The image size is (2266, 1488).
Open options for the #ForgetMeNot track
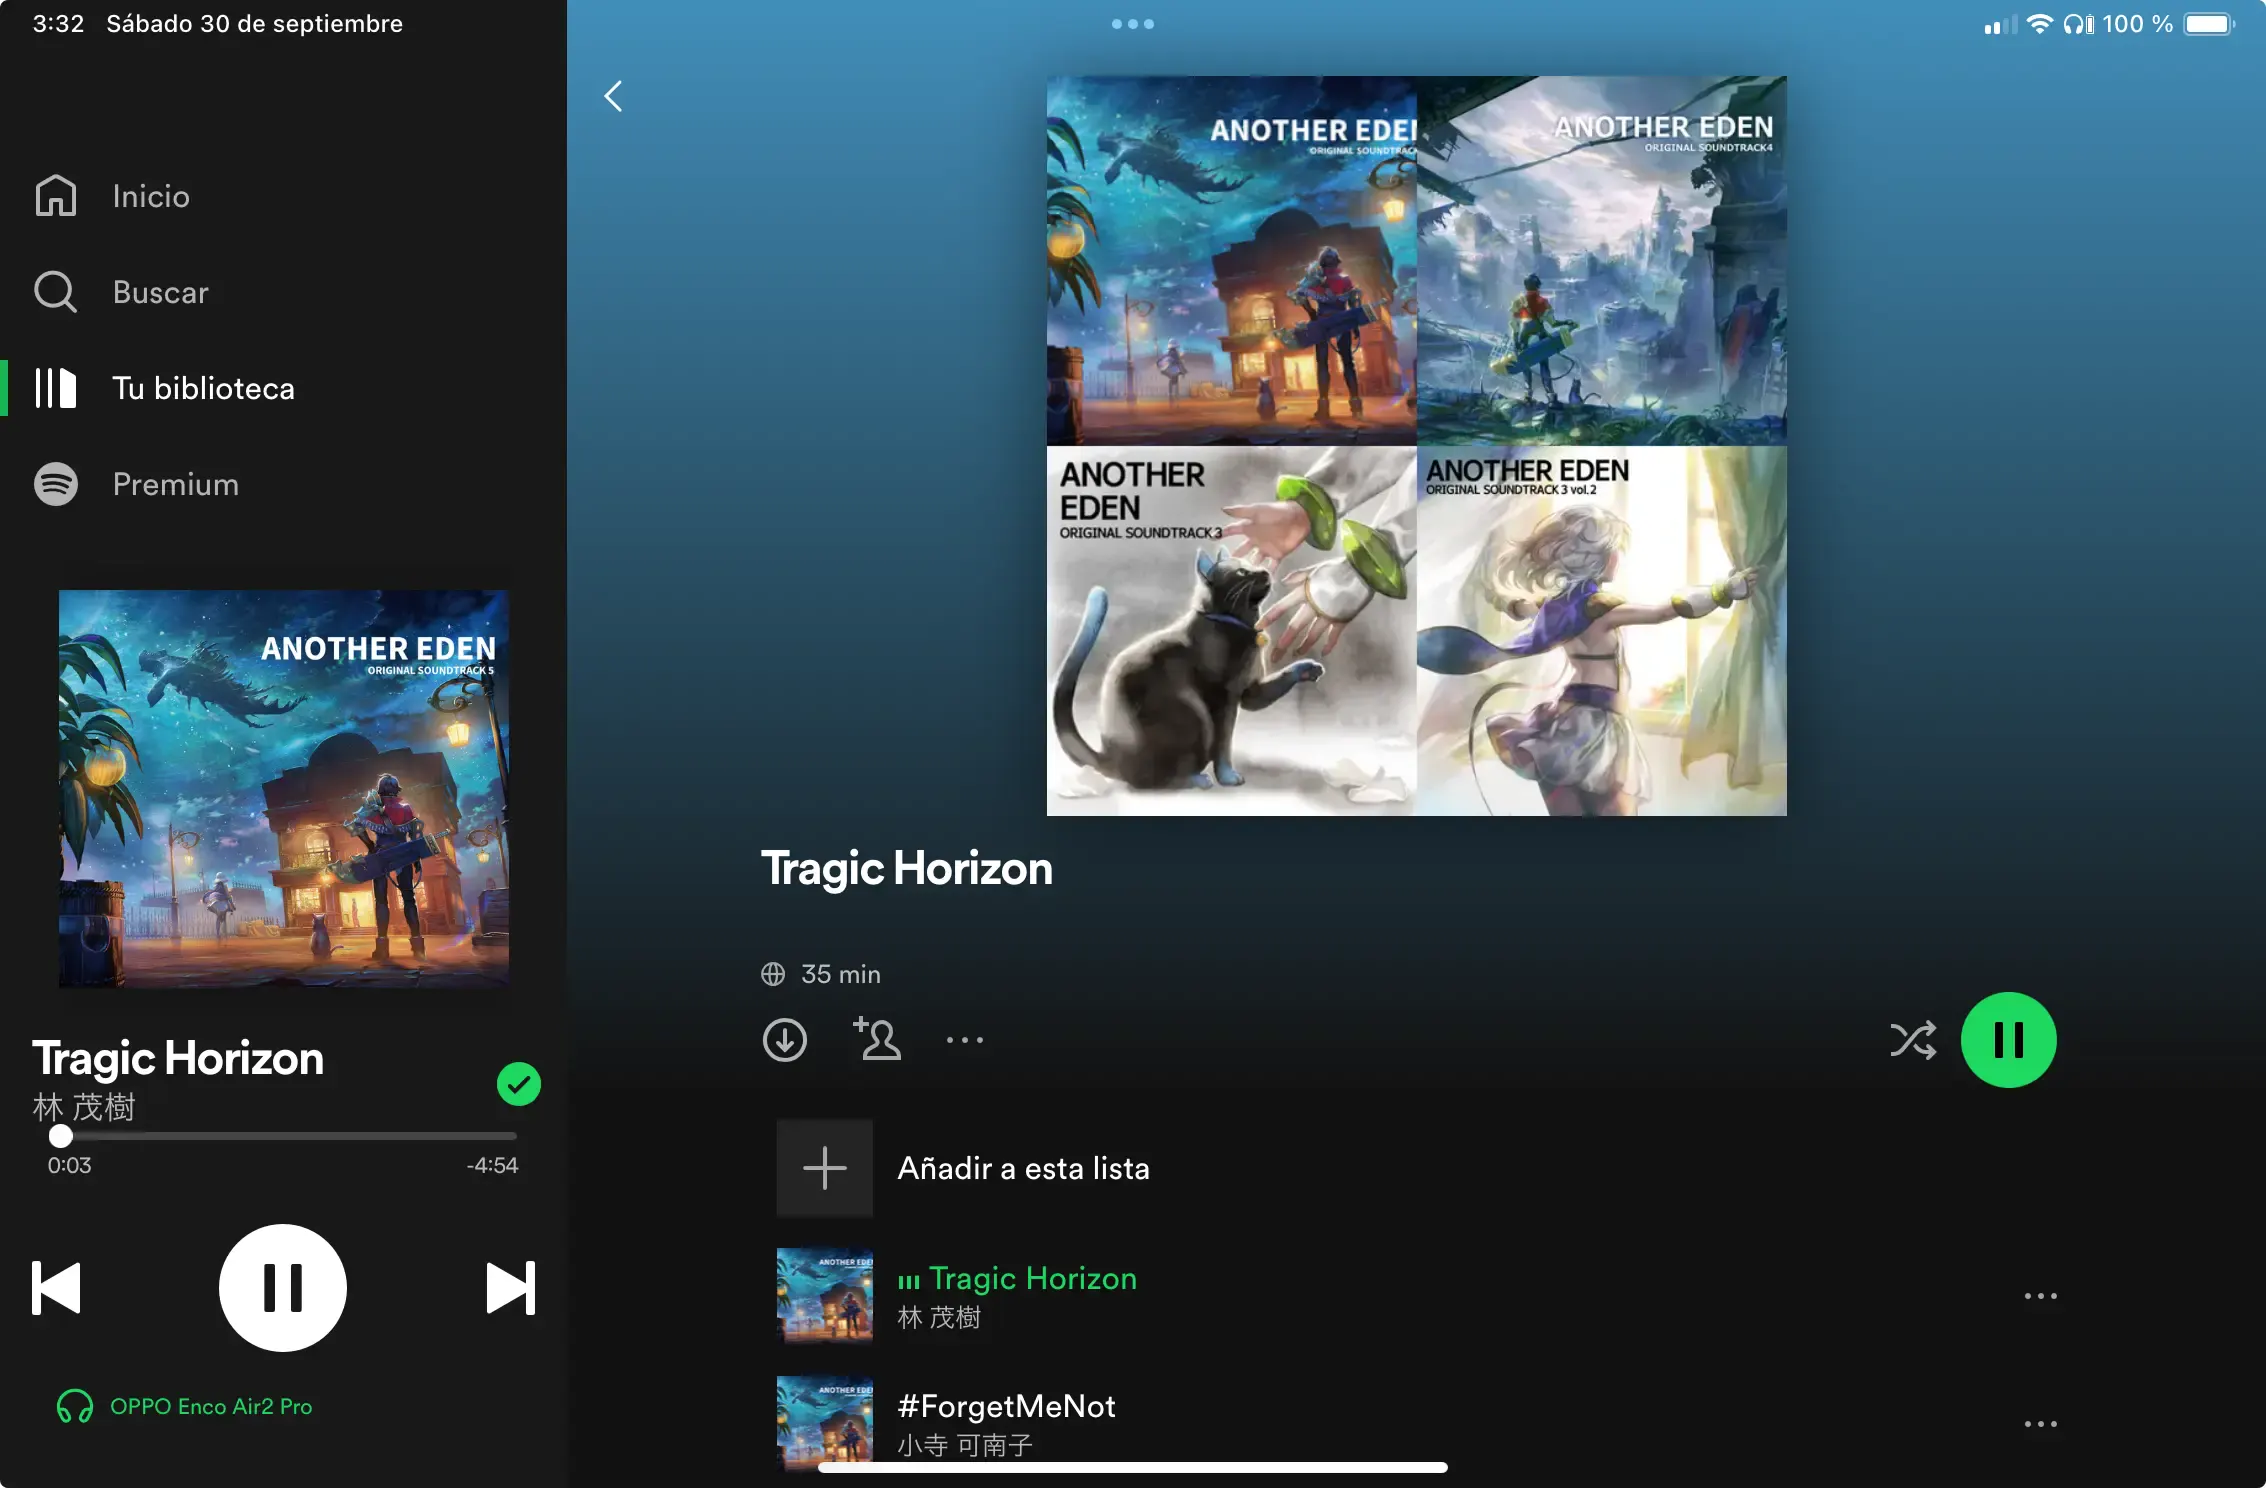tap(2040, 1424)
